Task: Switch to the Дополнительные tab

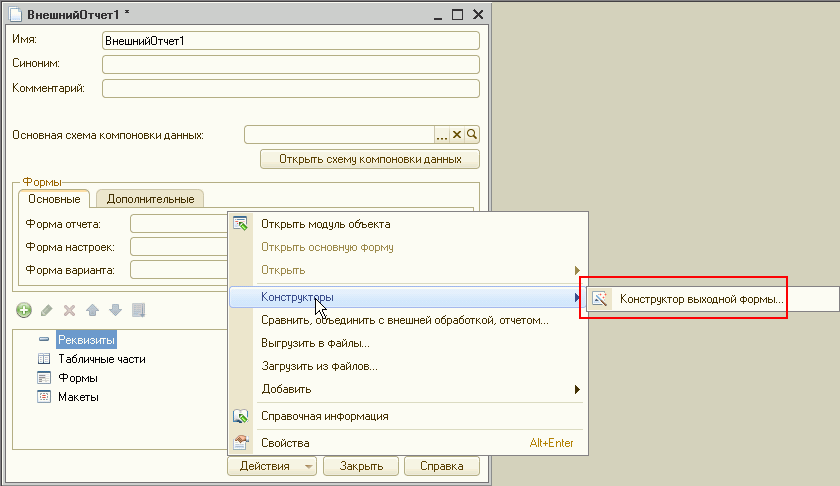Action: pos(150,199)
